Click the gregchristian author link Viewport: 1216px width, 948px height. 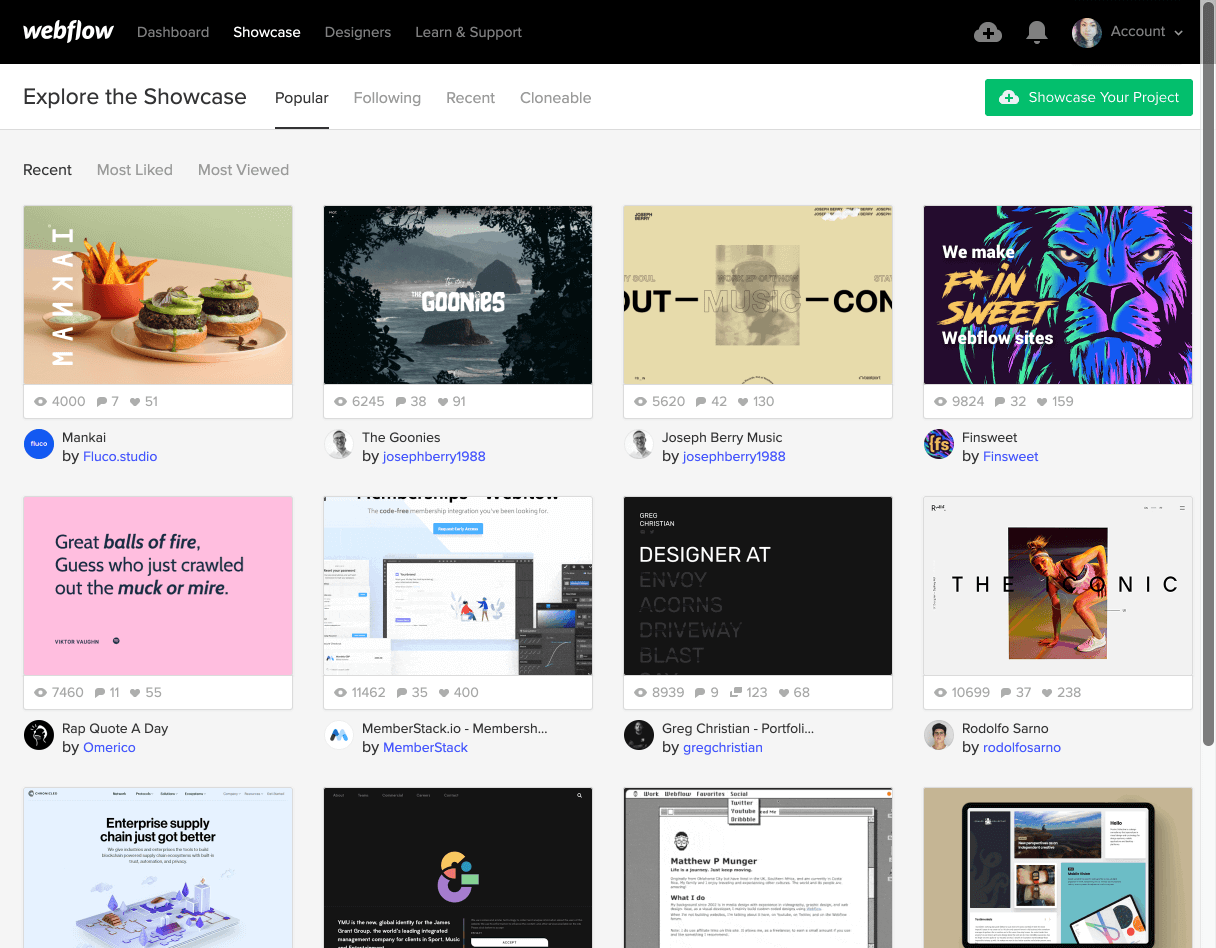tap(723, 747)
